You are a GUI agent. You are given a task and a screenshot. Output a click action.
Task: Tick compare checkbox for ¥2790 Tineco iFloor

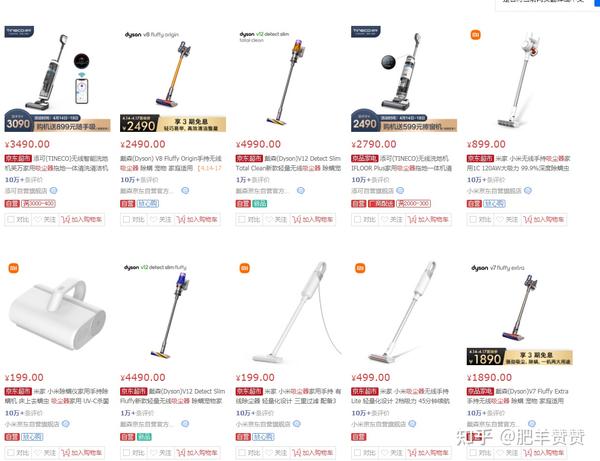(x=357, y=220)
